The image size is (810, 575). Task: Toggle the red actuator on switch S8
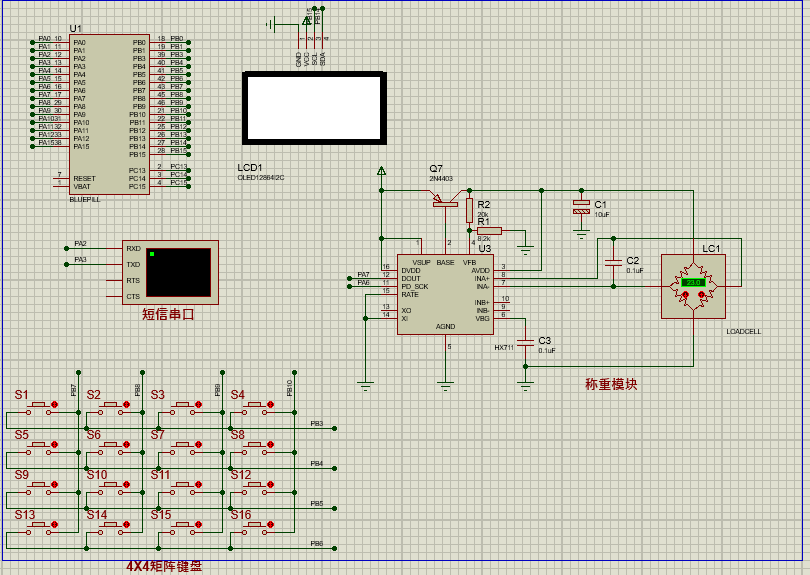click(x=271, y=444)
